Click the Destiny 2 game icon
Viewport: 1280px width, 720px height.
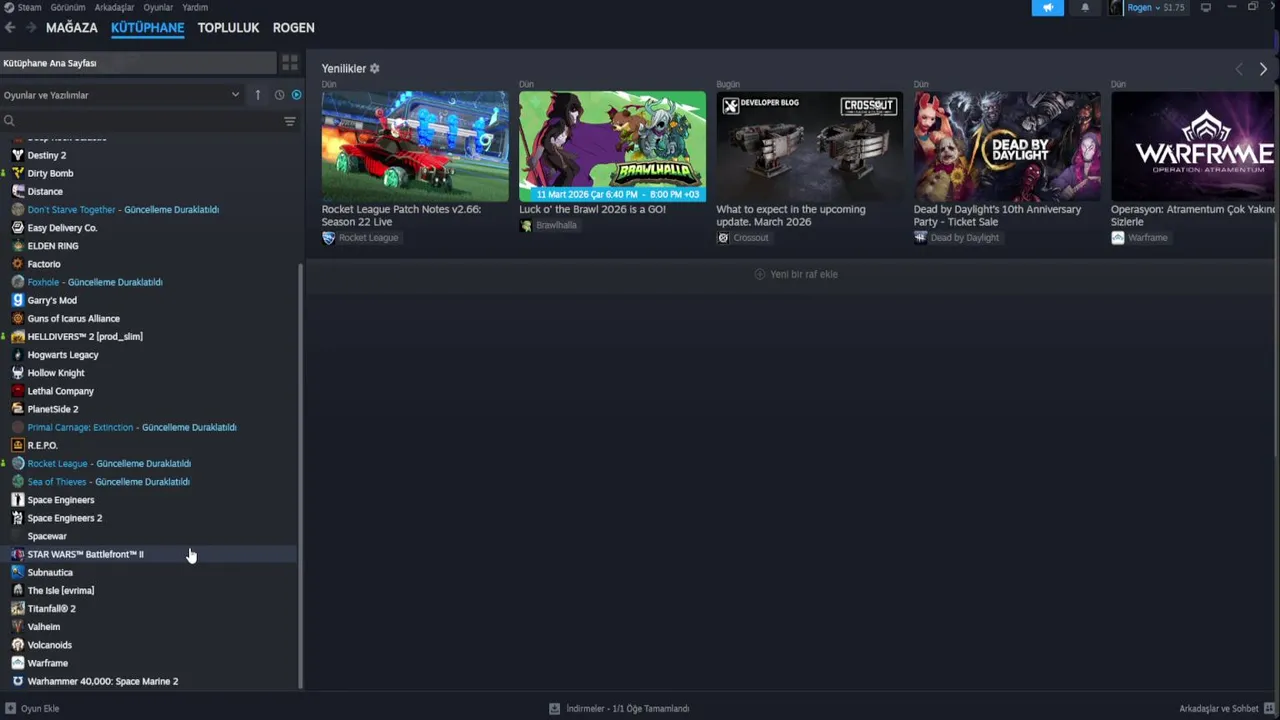(18, 155)
